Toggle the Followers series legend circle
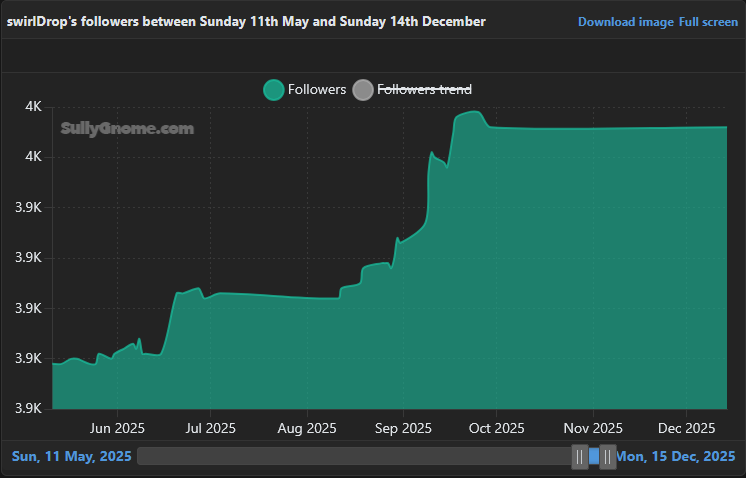Screen dimensions: 746x478 point(274,90)
